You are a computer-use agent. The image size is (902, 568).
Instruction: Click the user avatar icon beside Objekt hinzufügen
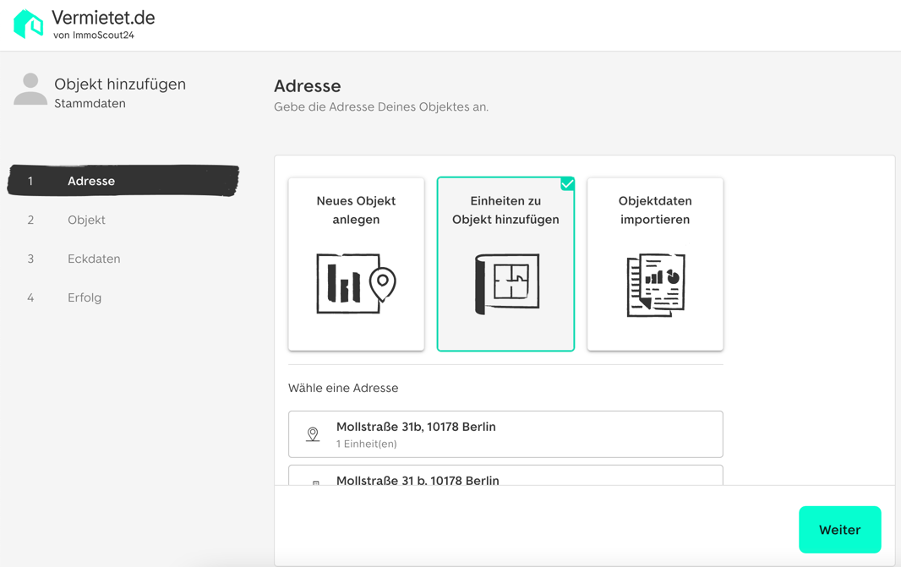click(30, 89)
